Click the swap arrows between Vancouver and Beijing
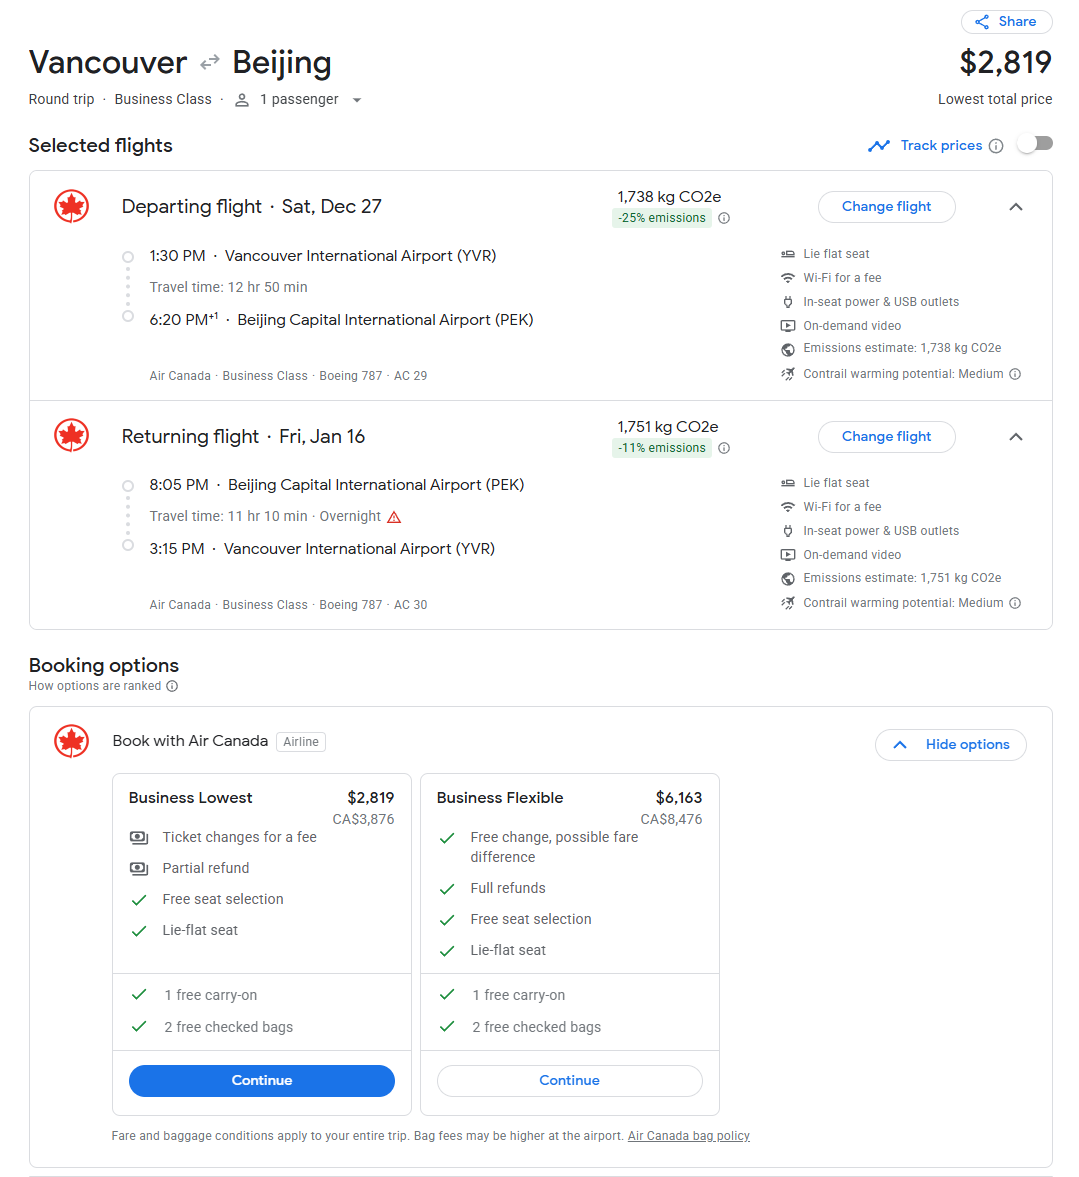Image resolution: width=1079 pixels, height=1177 pixels. (x=209, y=62)
